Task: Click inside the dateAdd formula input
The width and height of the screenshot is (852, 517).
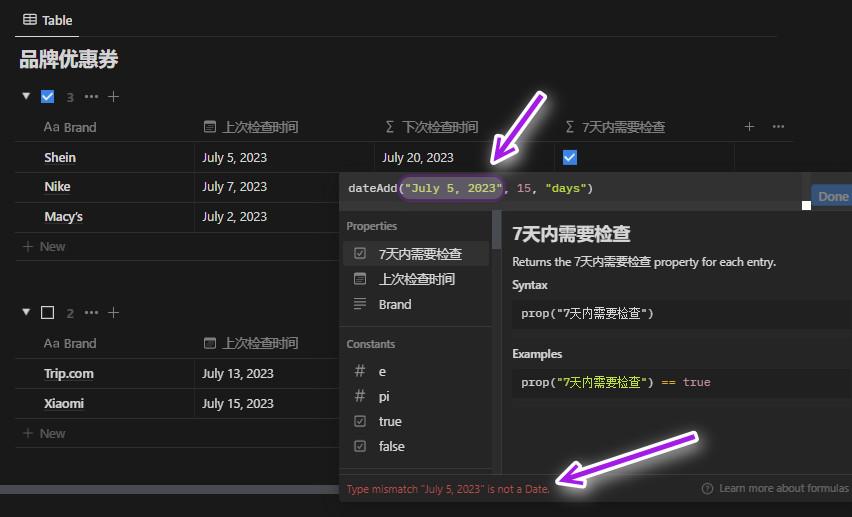Action: pos(571,189)
